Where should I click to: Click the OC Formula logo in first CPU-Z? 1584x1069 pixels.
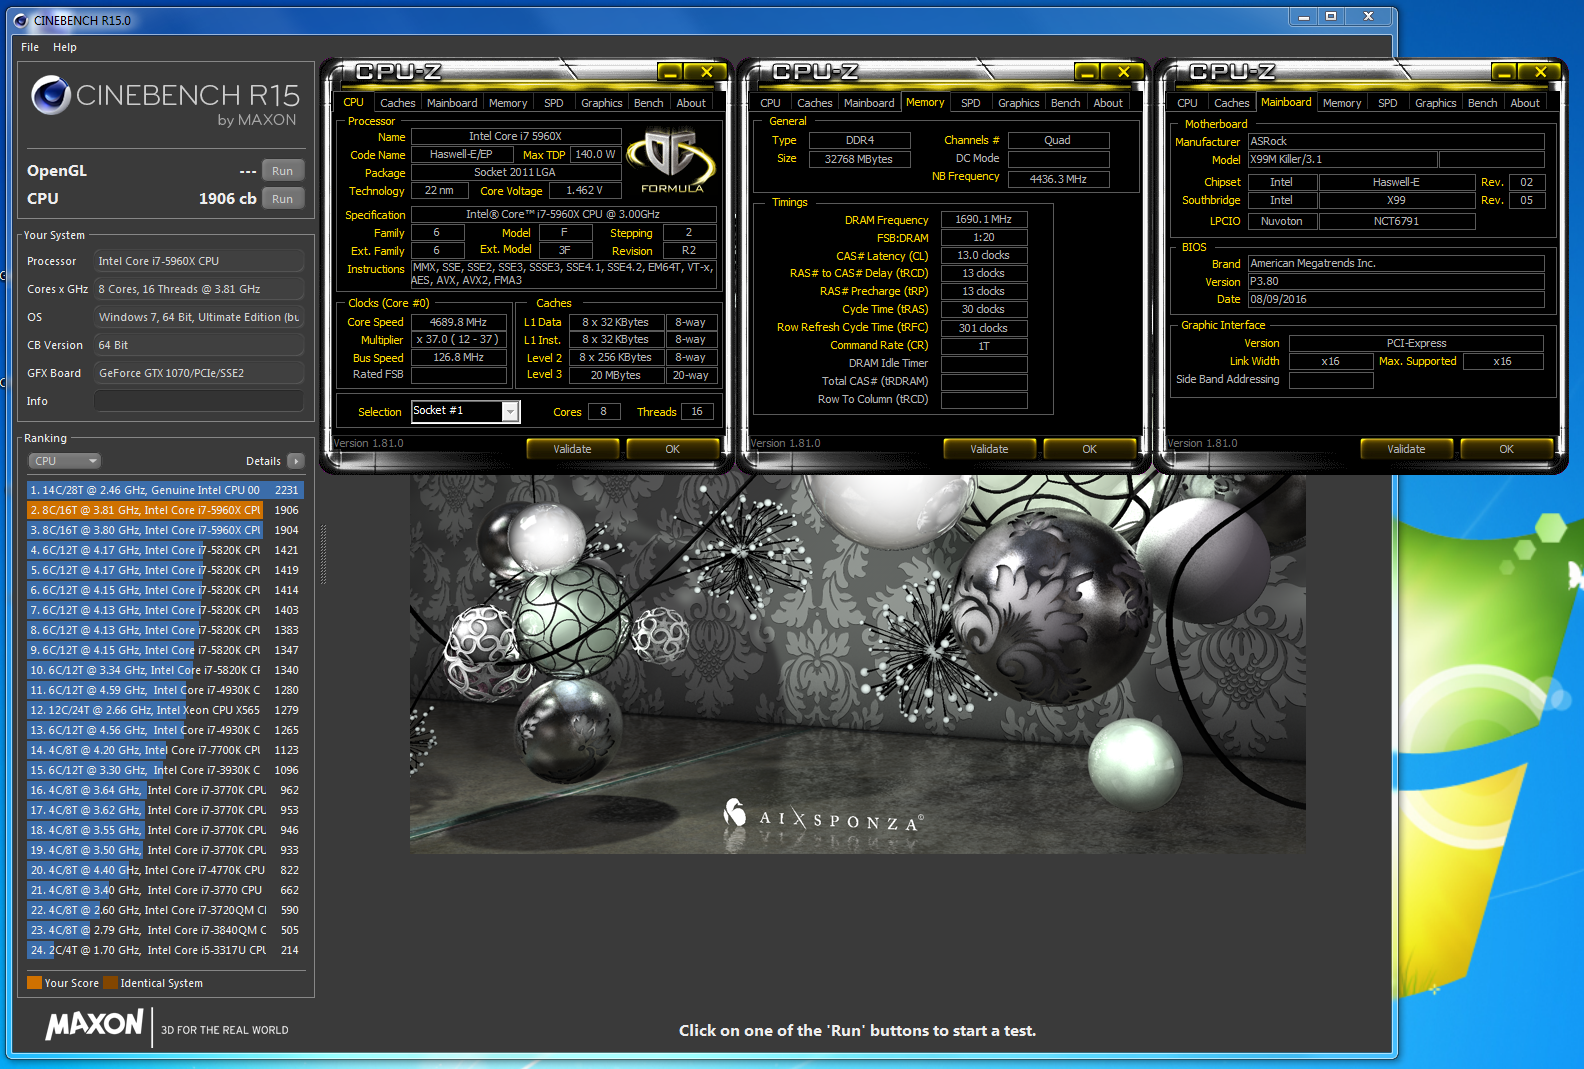[x=671, y=160]
